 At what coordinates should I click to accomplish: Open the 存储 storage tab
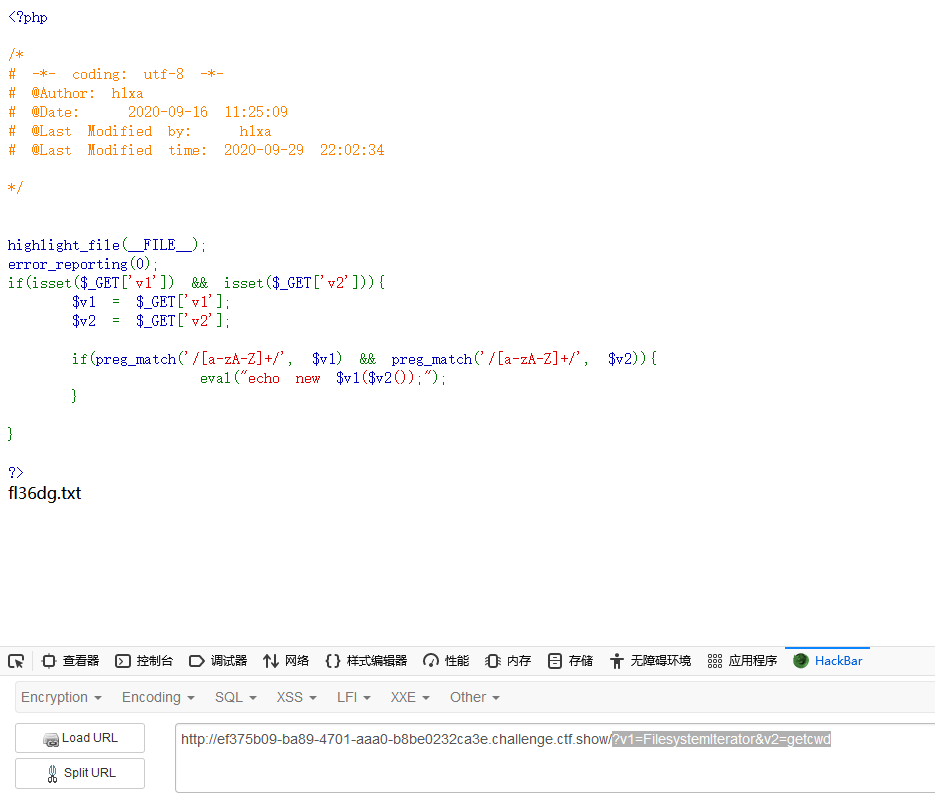pos(570,660)
